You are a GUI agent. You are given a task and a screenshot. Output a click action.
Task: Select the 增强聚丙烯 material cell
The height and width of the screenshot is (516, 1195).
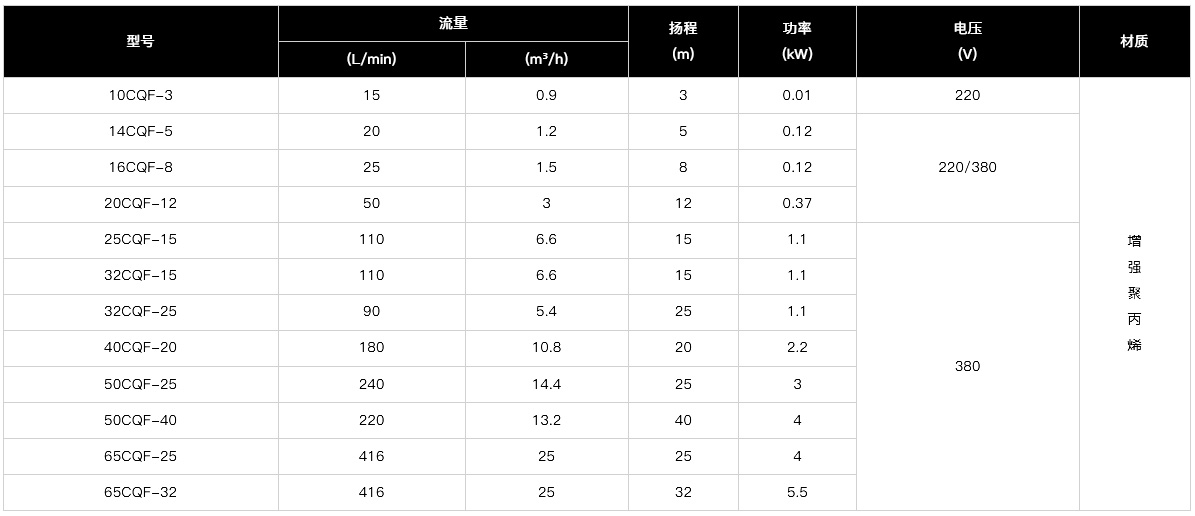click(x=1134, y=293)
